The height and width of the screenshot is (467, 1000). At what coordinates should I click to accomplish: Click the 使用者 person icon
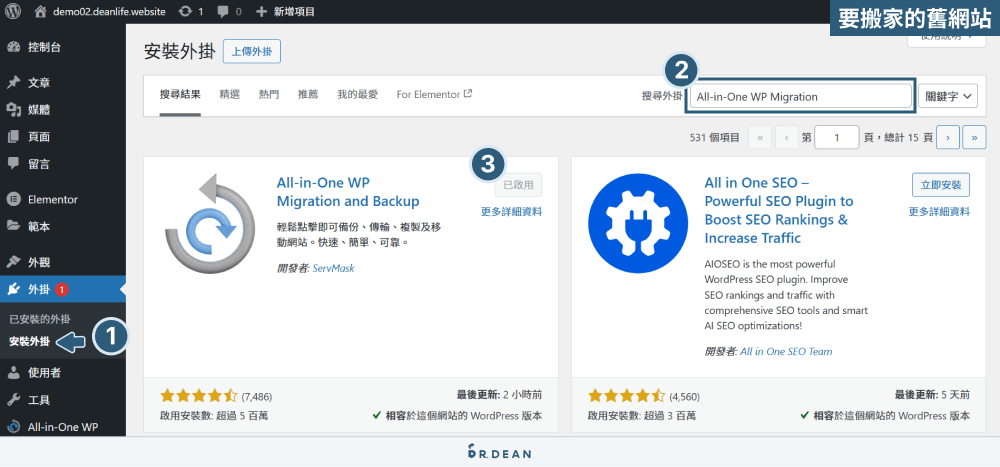pos(13,373)
